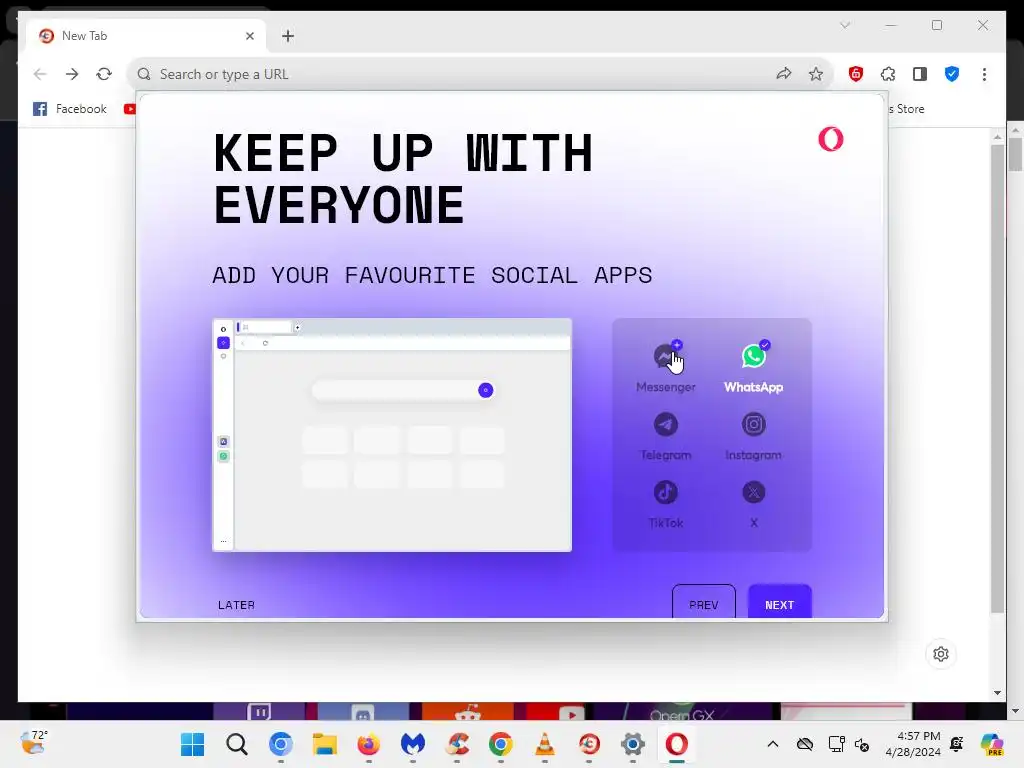Open the extensions puzzle-piece menu
Viewport: 1024px width, 768px height.
coord(888,74)
